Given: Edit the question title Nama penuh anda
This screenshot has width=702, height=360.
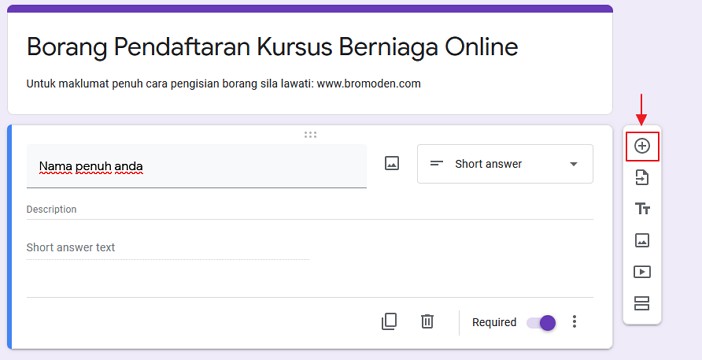Looking at the screenshot, I should [x=197, y=166].
